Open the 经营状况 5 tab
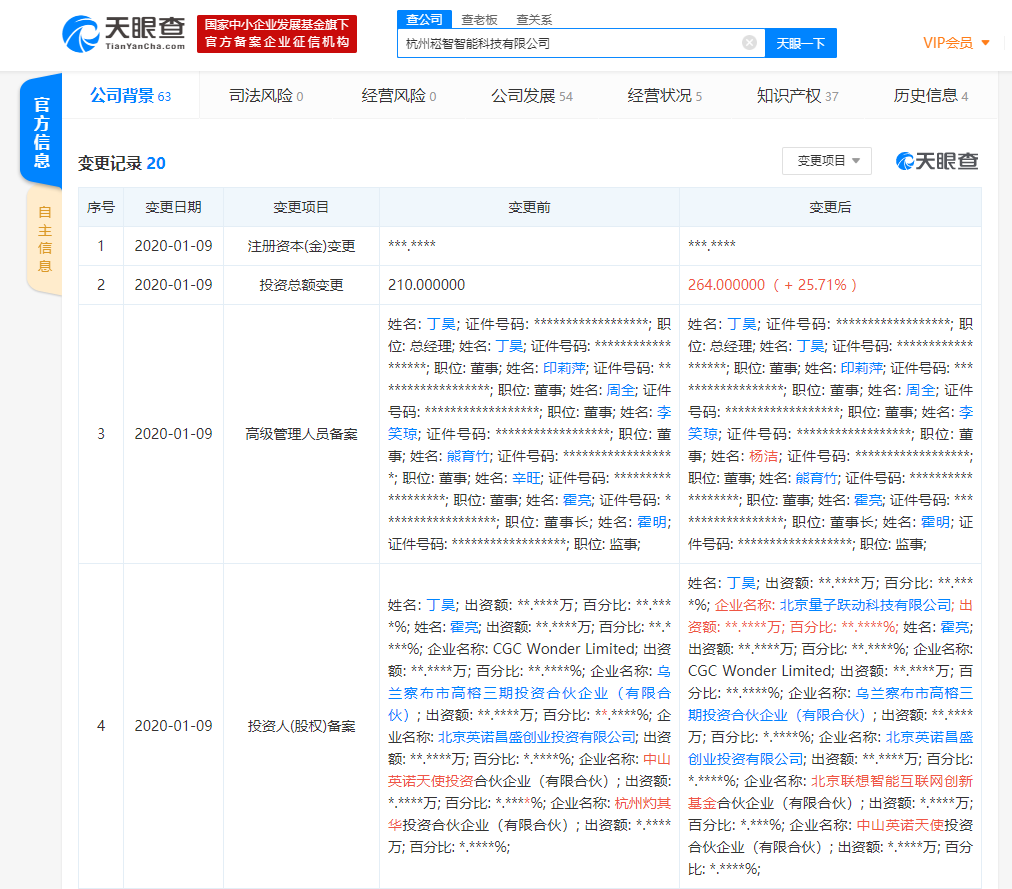 pos(665,96)
